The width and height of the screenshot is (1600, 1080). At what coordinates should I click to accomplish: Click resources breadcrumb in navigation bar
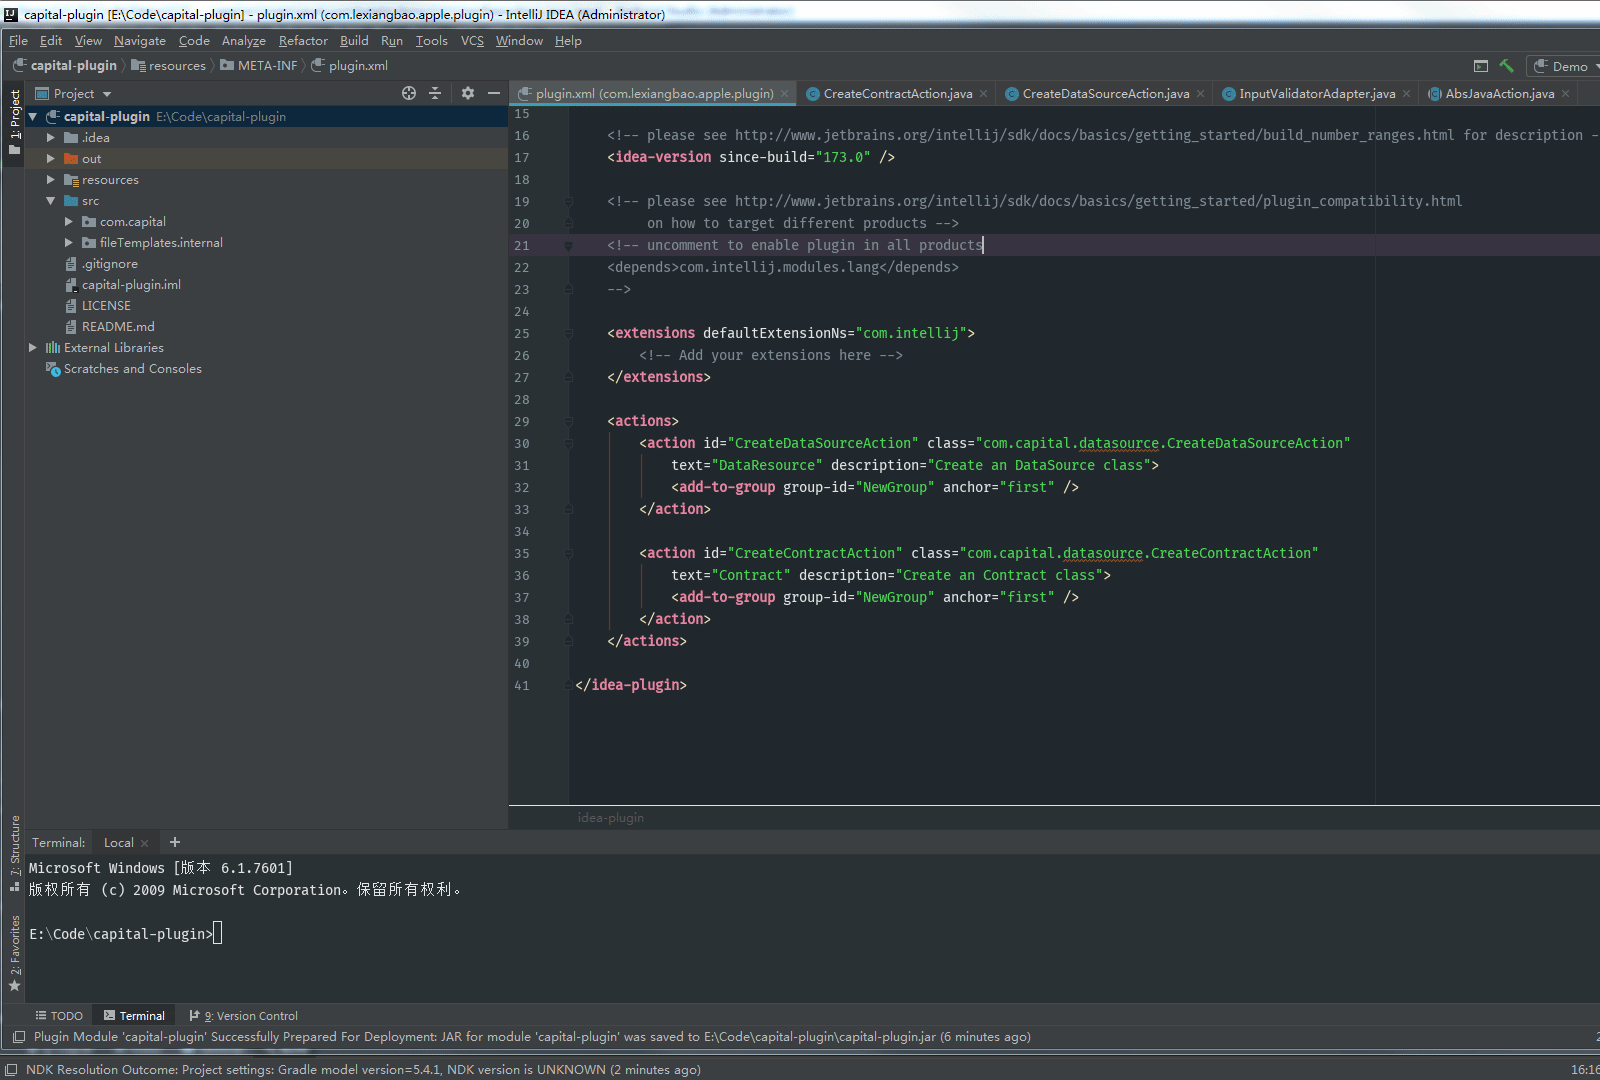tap(168, 66)
